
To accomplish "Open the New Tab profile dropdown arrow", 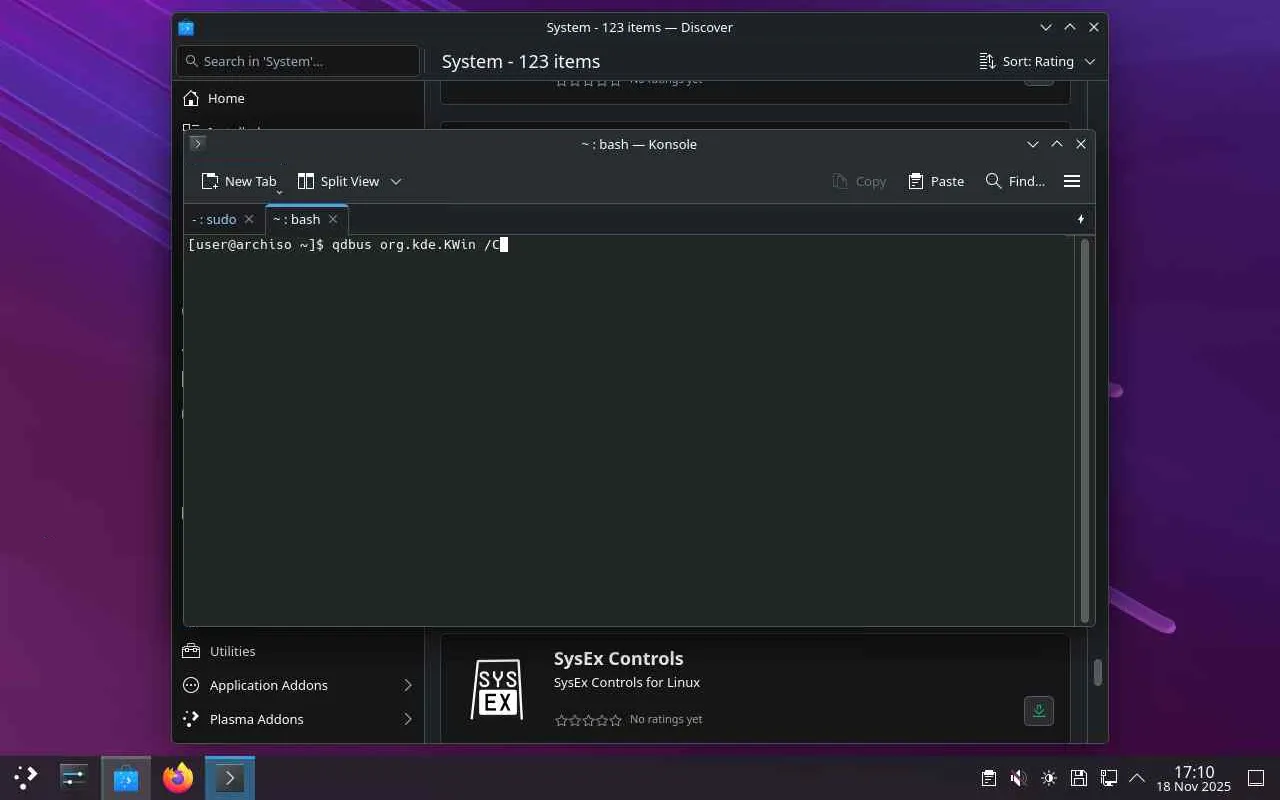I will pyautogui.click(x=279, y=191).
